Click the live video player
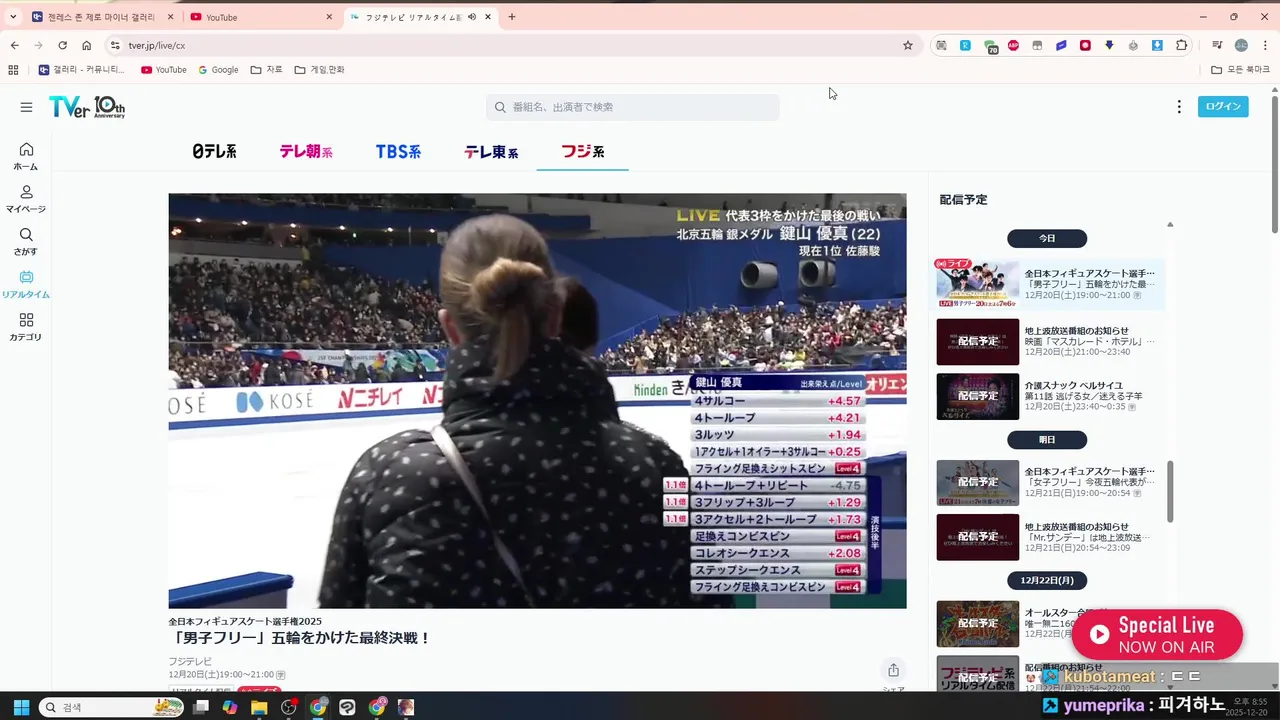This screenshot has width=1280, height=720. [537, 401]
